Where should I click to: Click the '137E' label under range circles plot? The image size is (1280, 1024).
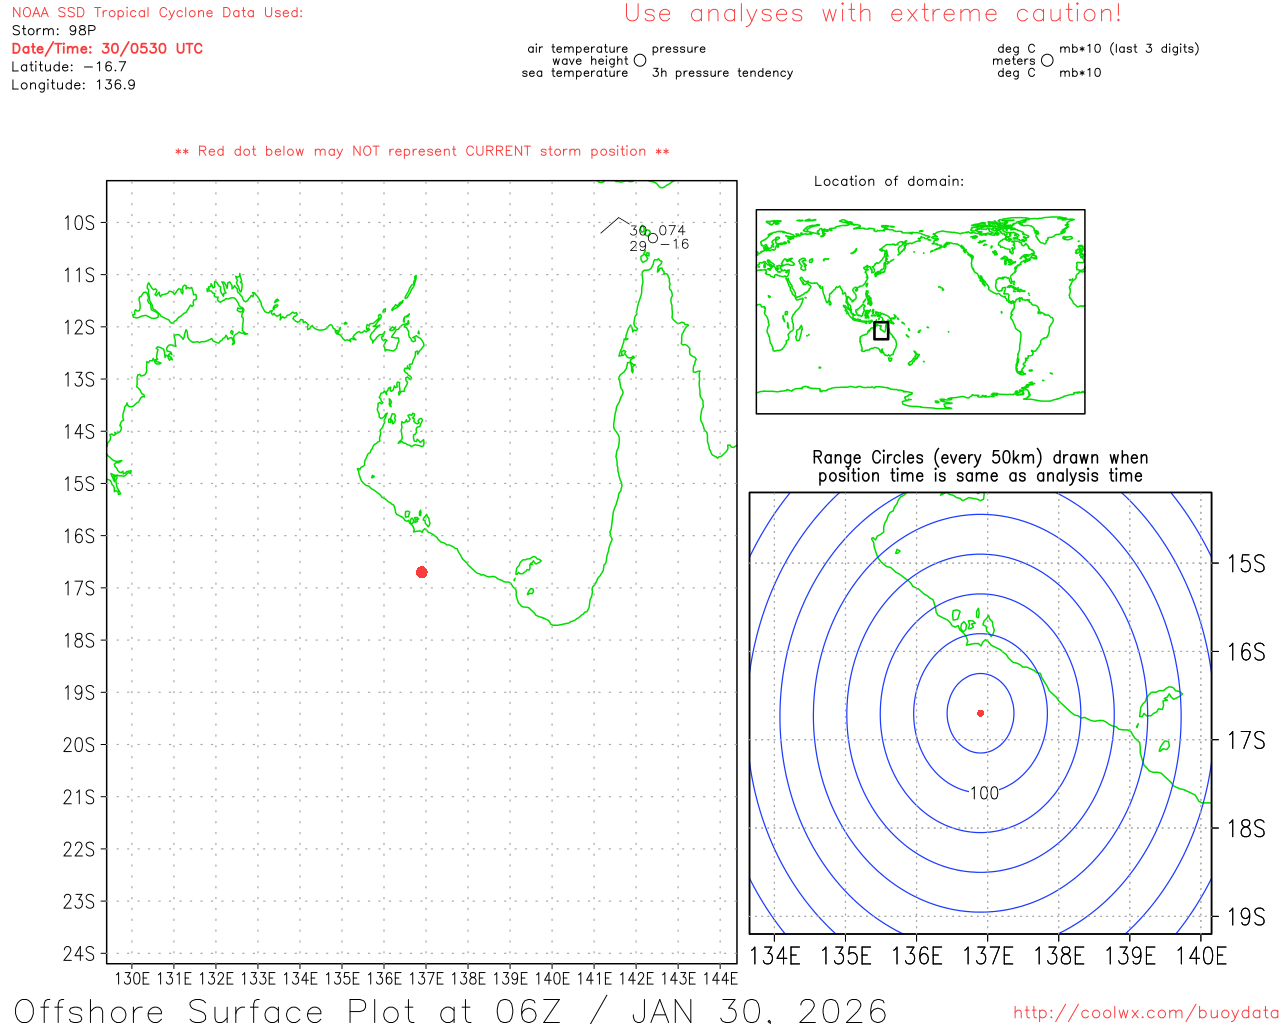click(988, 956)
